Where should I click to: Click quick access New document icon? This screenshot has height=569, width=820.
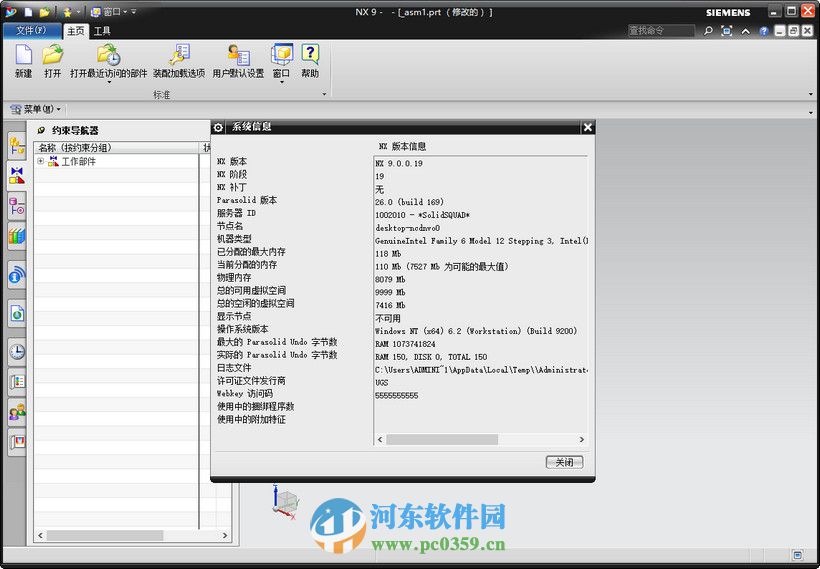(x=29, y=12)
